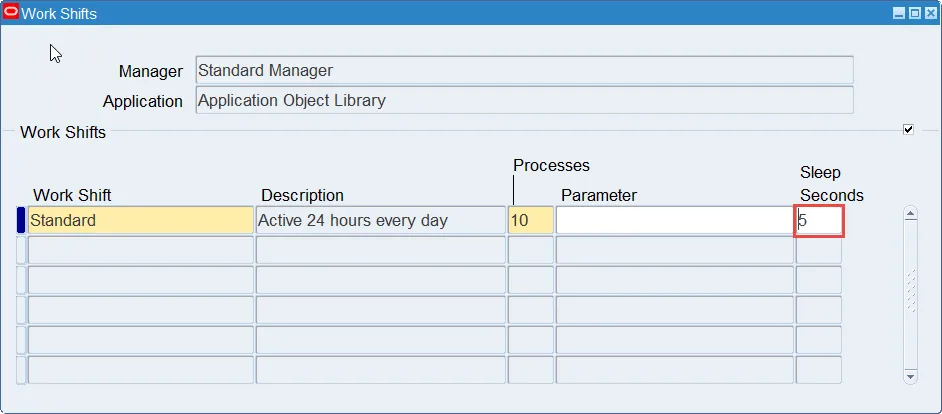Image resolution: width=942 pixels, height=414 pixels.
Task: Click the Sleep Seconds field showing 5
Action: pyautogui.click(x=819, y=221)
